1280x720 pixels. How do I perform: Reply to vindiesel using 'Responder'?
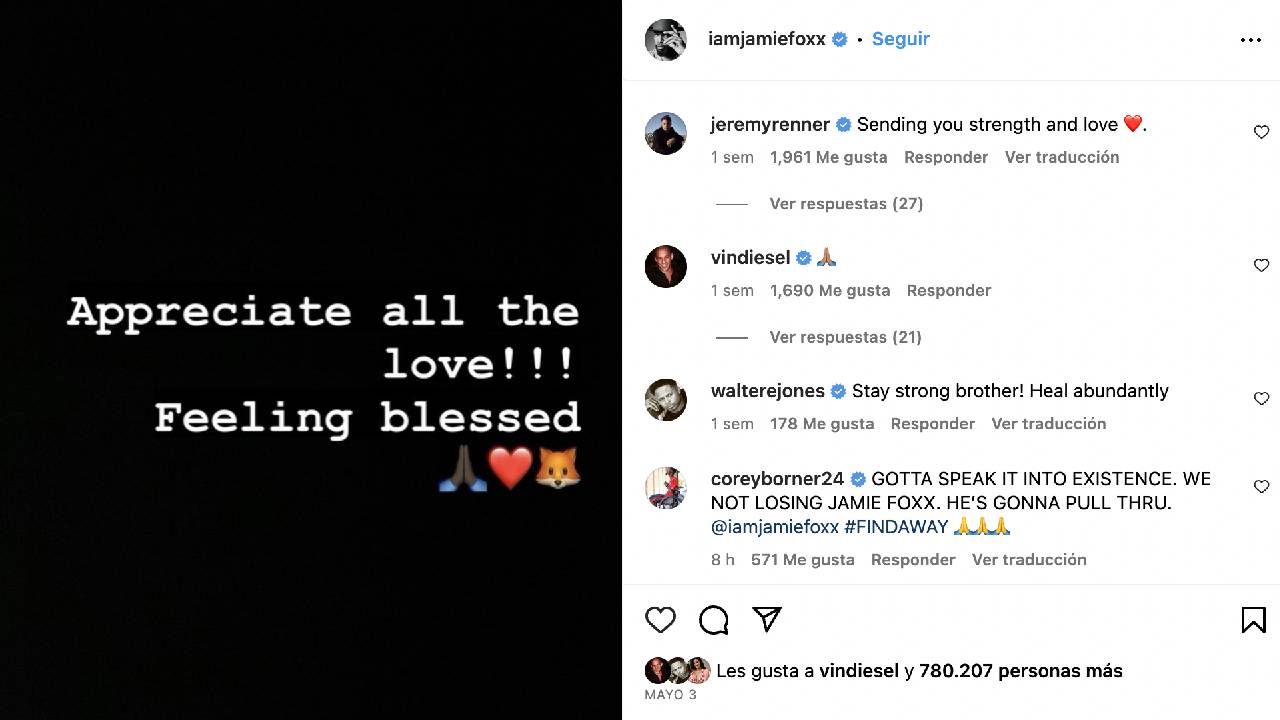pos(948,290)
